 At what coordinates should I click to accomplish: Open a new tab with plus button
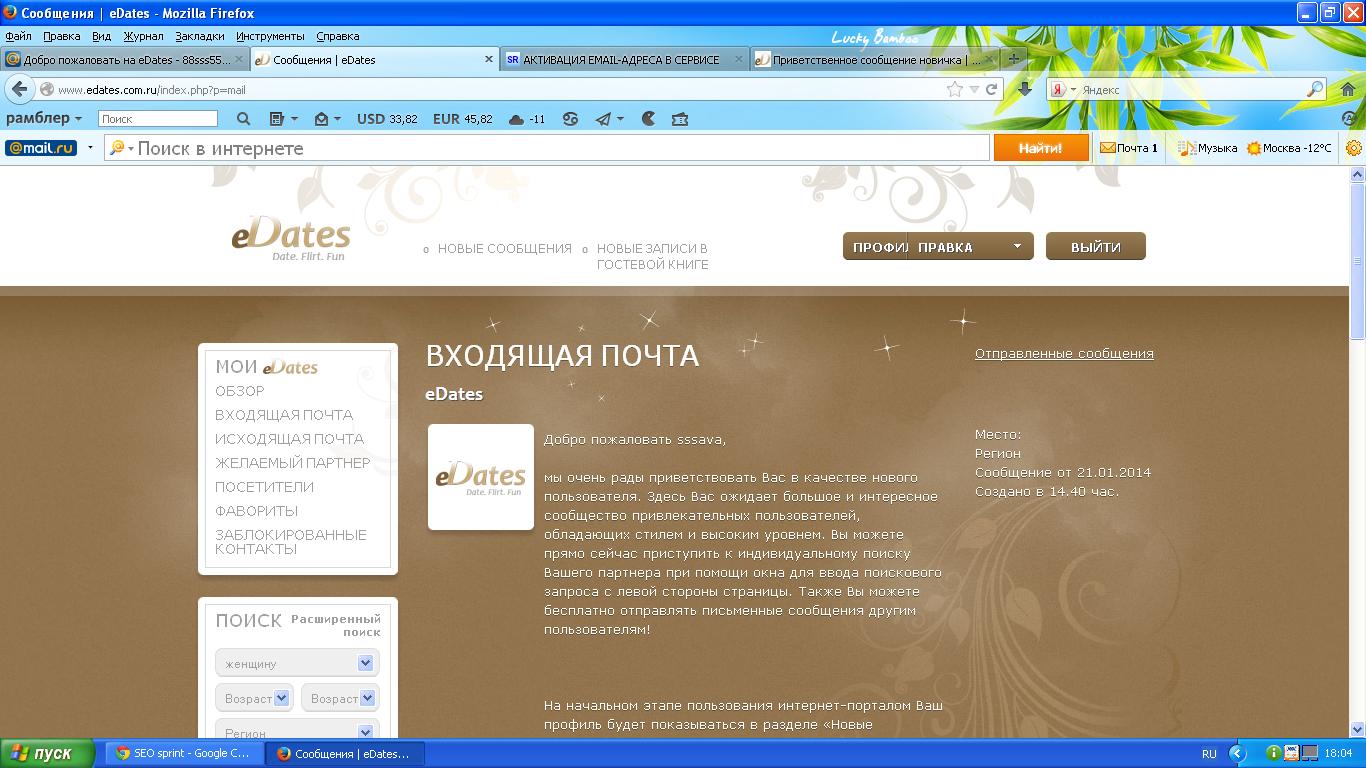pos(1014,59)
